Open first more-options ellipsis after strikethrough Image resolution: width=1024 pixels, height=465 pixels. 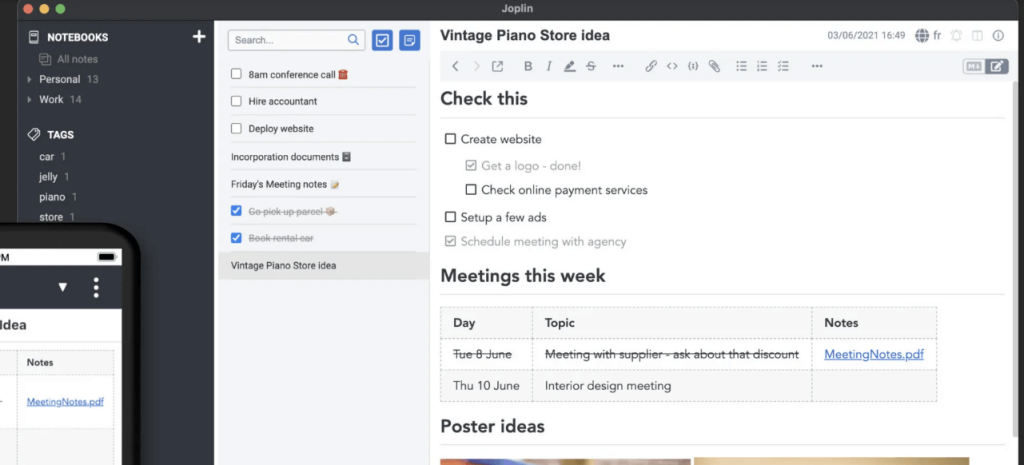point(618,66)
